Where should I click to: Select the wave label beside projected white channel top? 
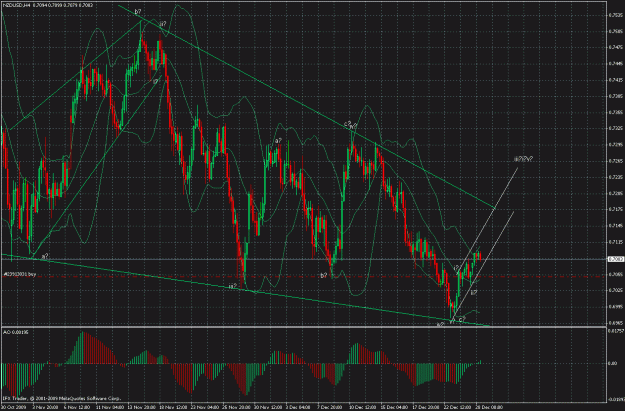click(x=524, y=159)
